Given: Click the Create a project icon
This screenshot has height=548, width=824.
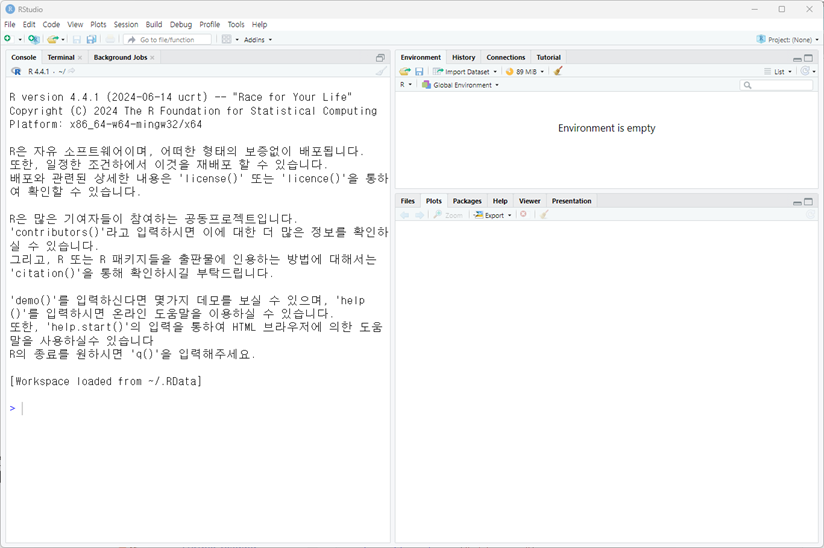Looking at the screenshot, I should tap(34, 39).
